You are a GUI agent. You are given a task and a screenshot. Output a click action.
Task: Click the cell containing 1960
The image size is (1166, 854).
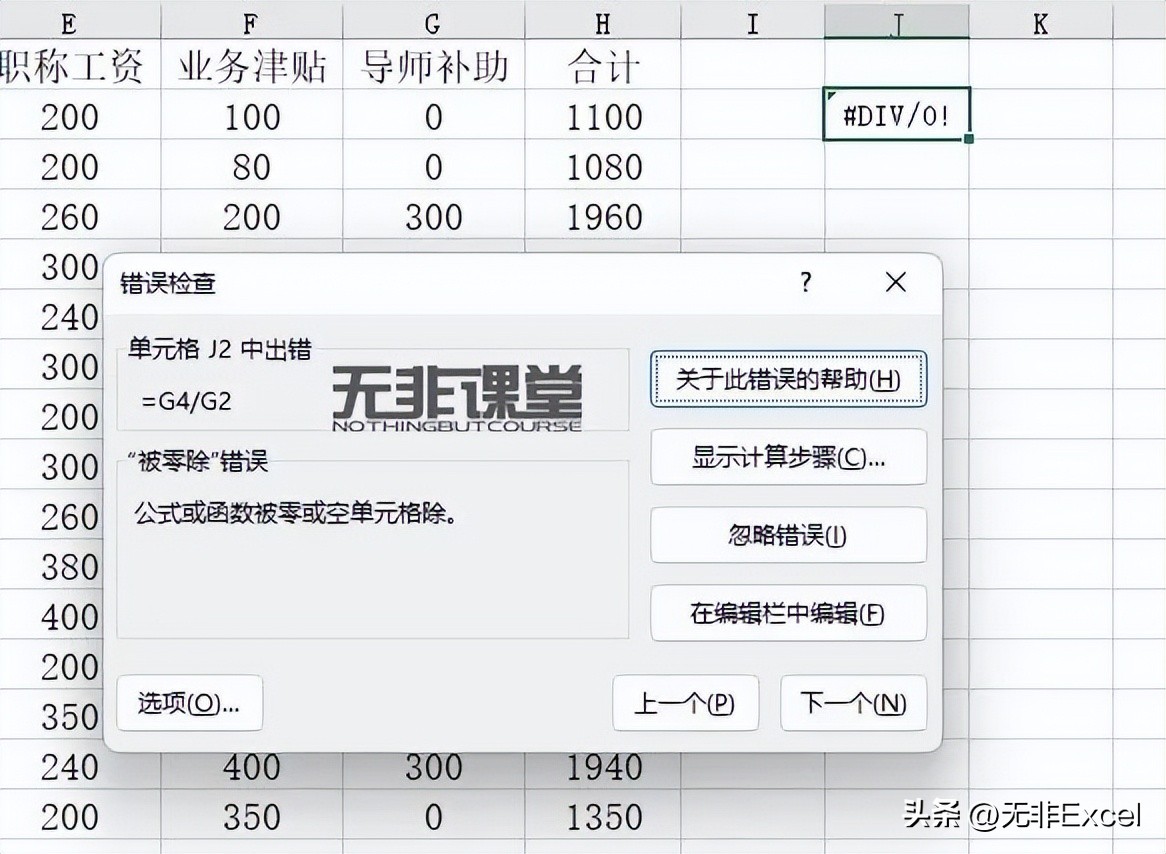(601, 216)
